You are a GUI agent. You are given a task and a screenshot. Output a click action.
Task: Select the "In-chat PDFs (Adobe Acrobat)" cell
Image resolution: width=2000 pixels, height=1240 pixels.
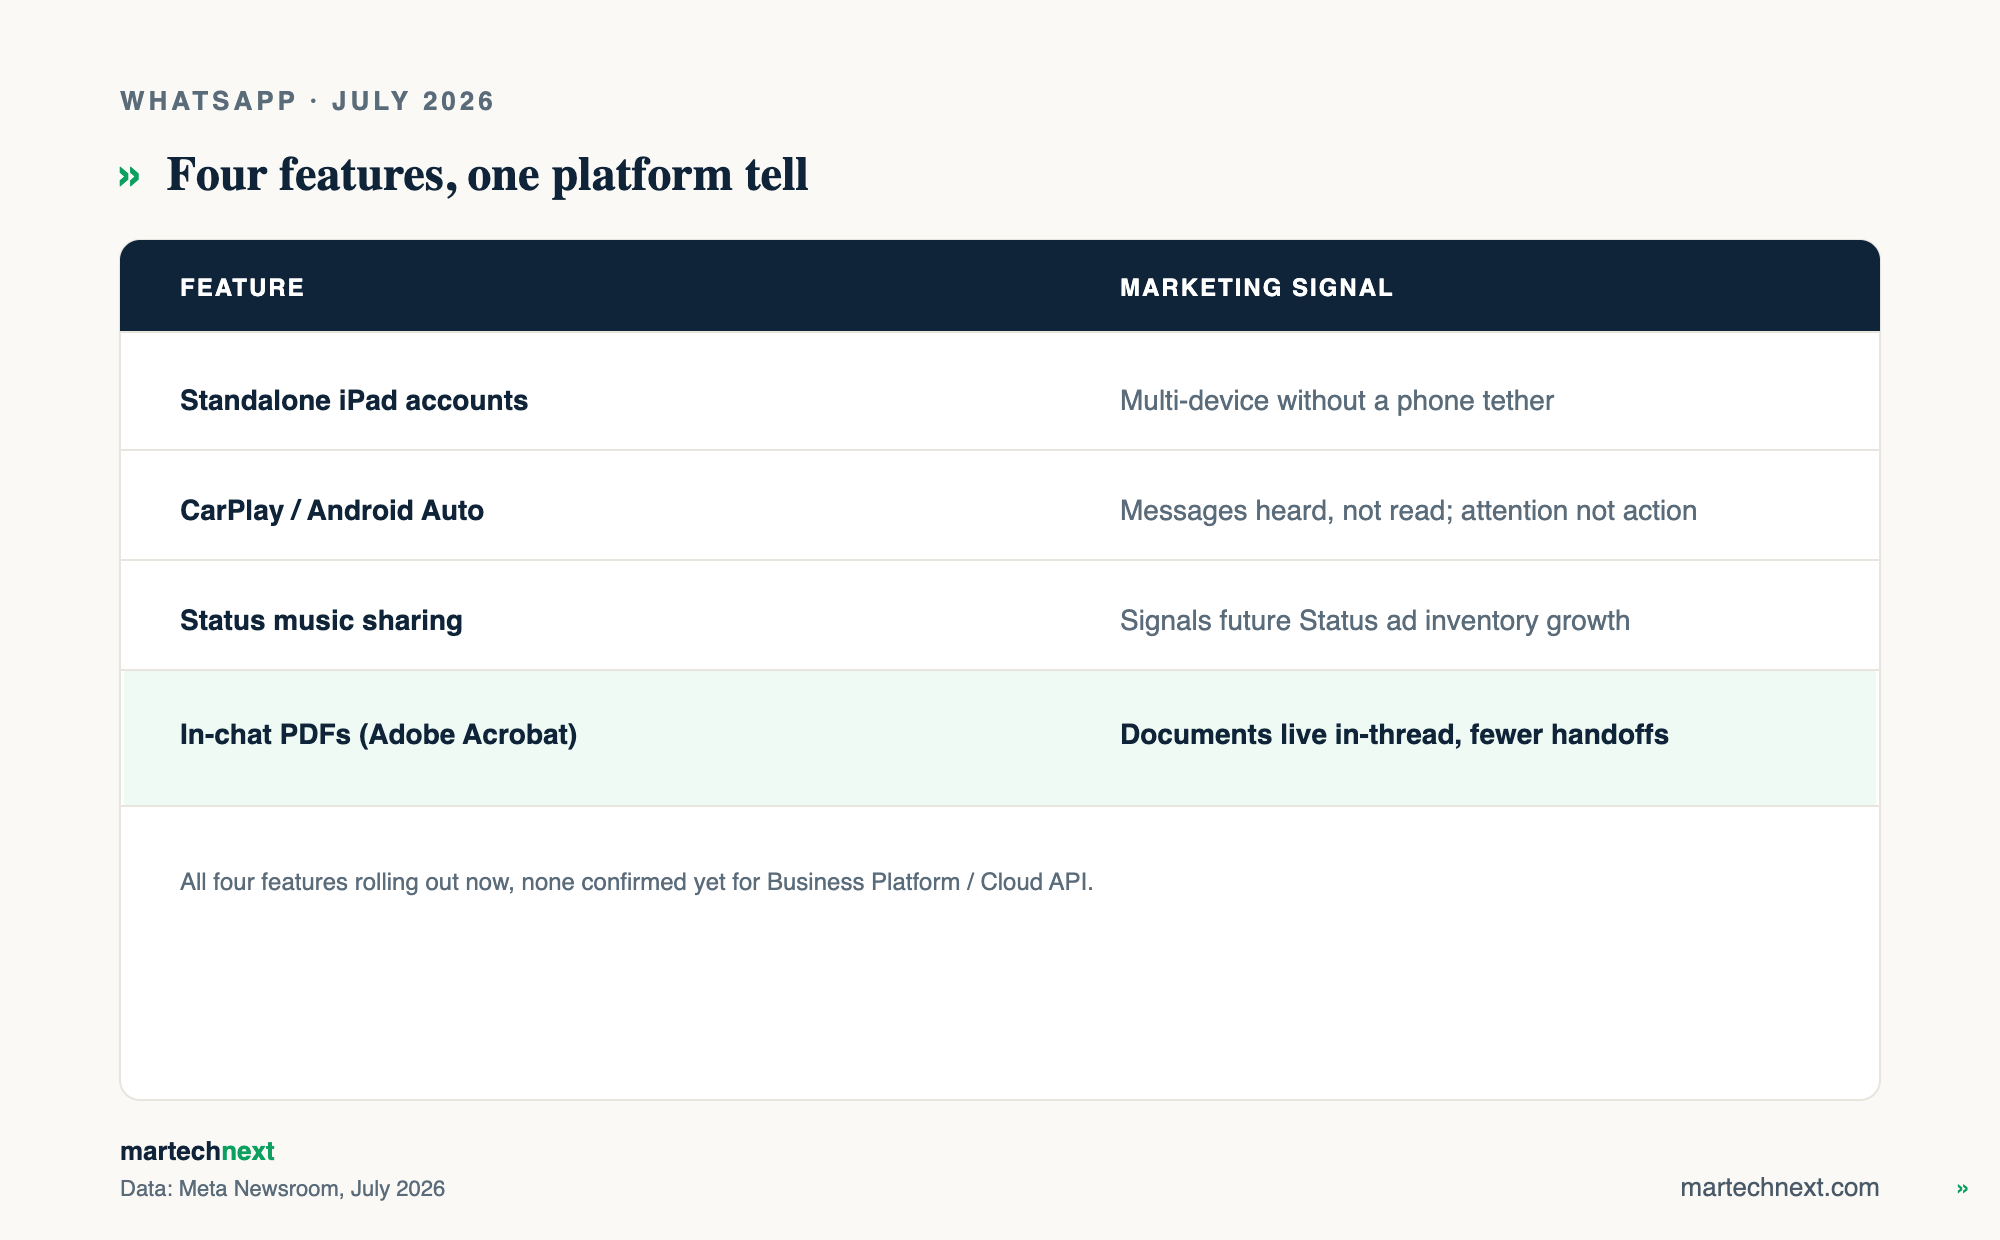[378, 734]
